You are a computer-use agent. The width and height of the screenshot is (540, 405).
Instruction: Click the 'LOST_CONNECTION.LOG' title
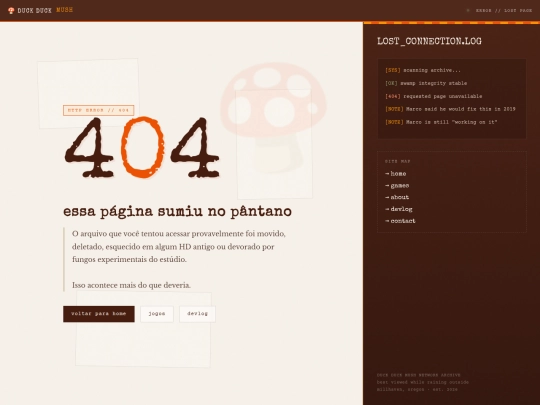coord(429,41)
